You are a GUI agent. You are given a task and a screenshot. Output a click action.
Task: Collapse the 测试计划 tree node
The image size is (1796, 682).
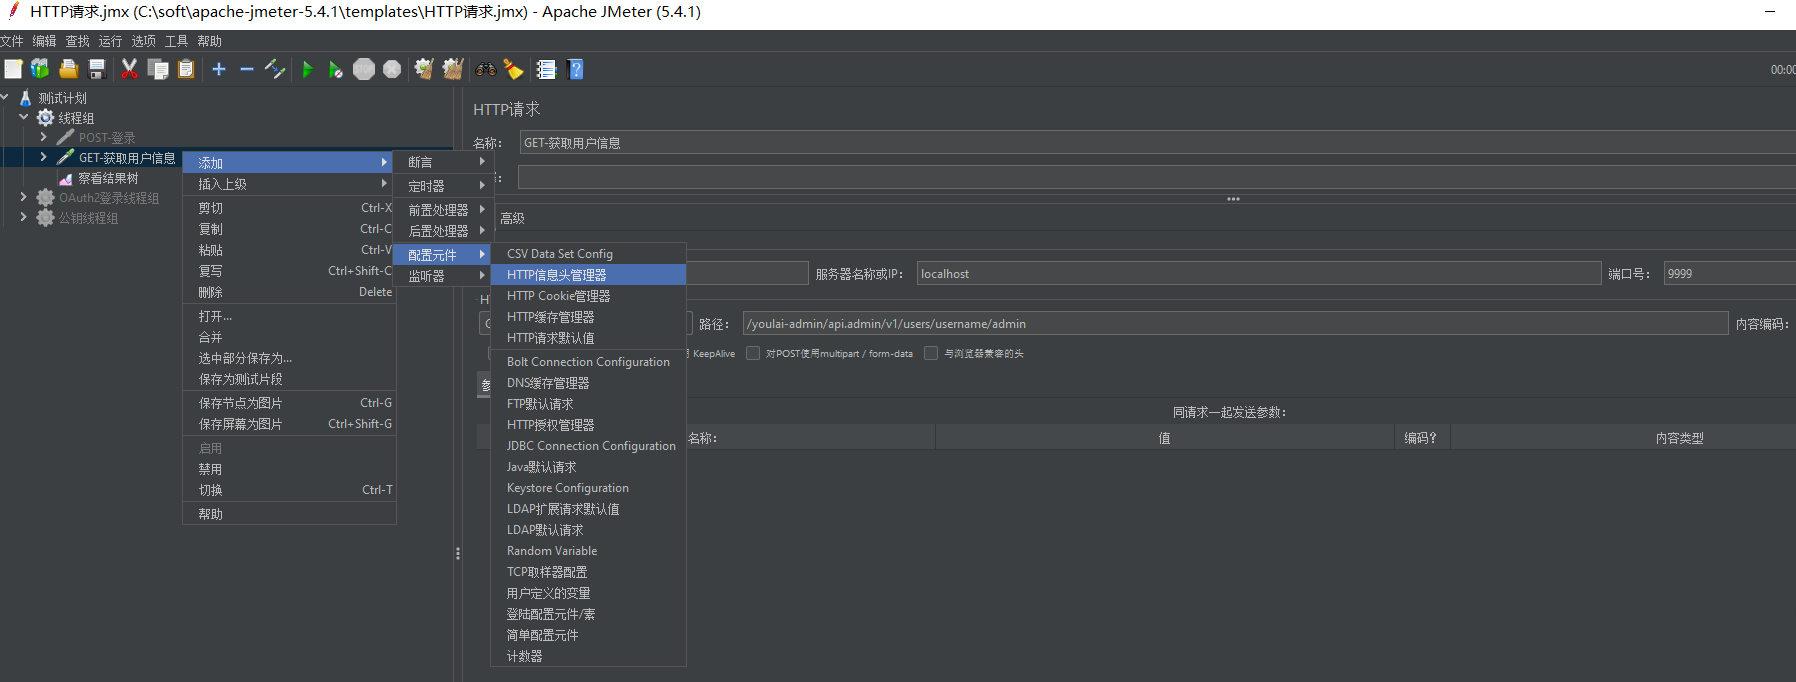pos(5,97)
